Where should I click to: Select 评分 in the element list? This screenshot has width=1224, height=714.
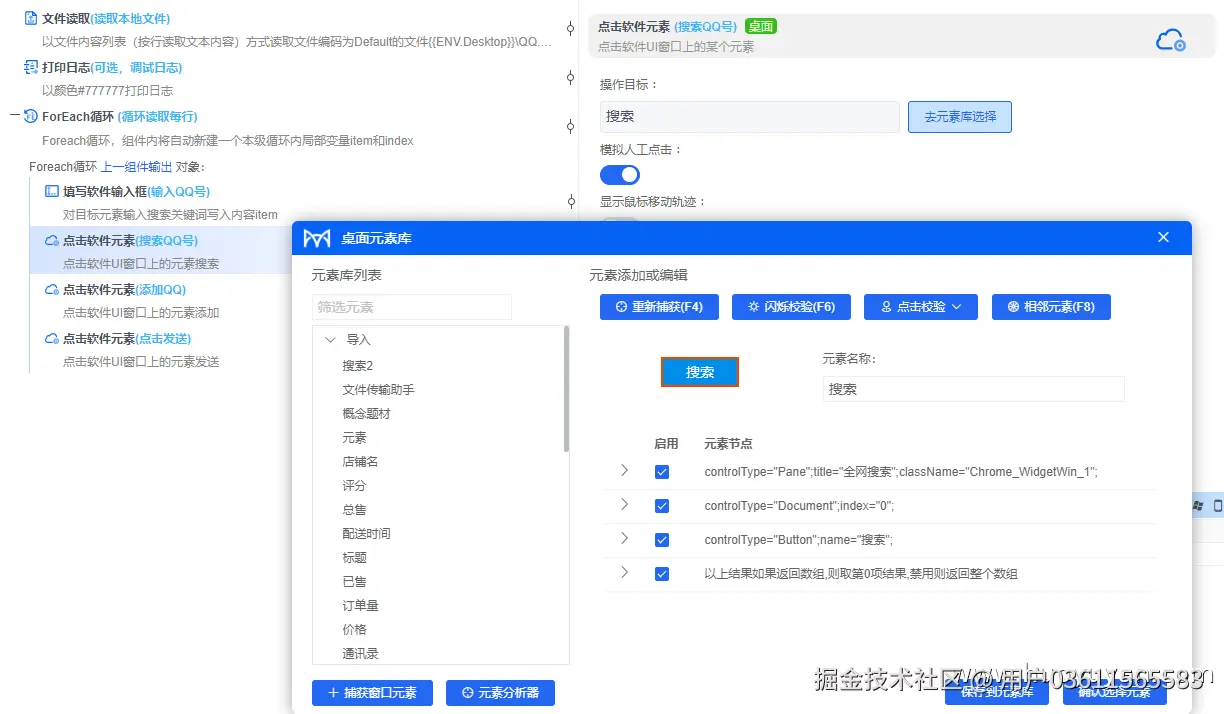pyautogui.click(x=354, y=486)
